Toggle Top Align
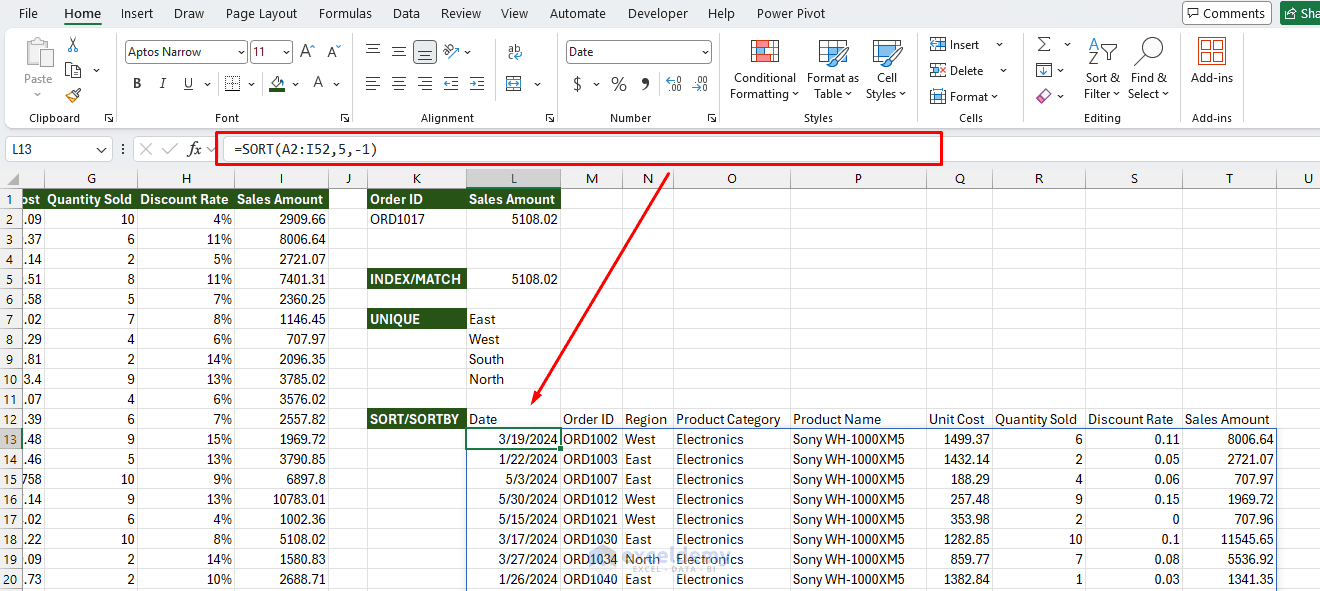1320x591 pixels. (373, 52)
